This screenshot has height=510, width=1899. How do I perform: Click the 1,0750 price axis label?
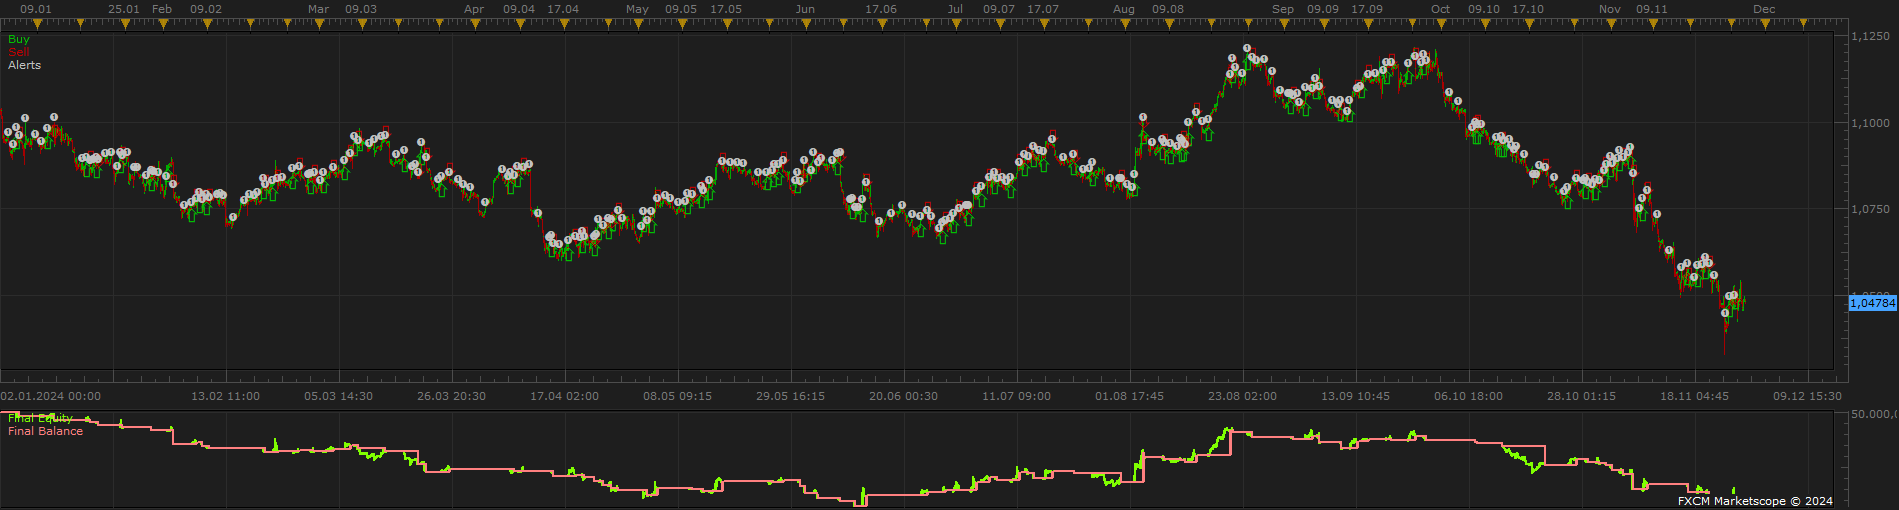point(1871,209)
